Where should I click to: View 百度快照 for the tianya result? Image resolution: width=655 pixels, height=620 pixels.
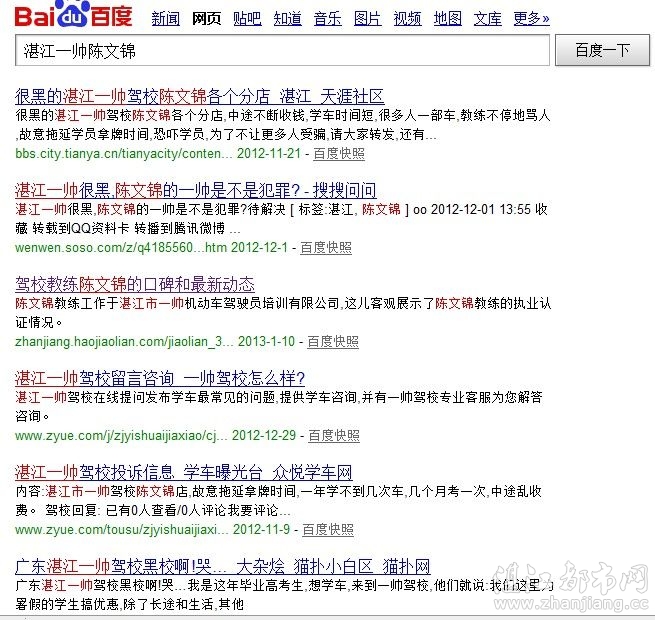point(339,154)
